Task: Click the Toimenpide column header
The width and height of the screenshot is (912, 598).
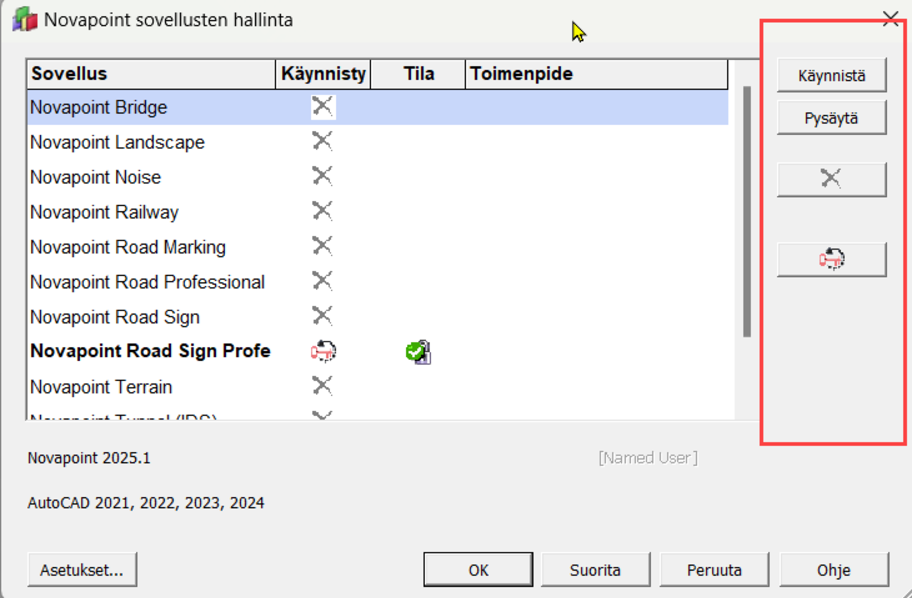Action: (x=597, y=74)
